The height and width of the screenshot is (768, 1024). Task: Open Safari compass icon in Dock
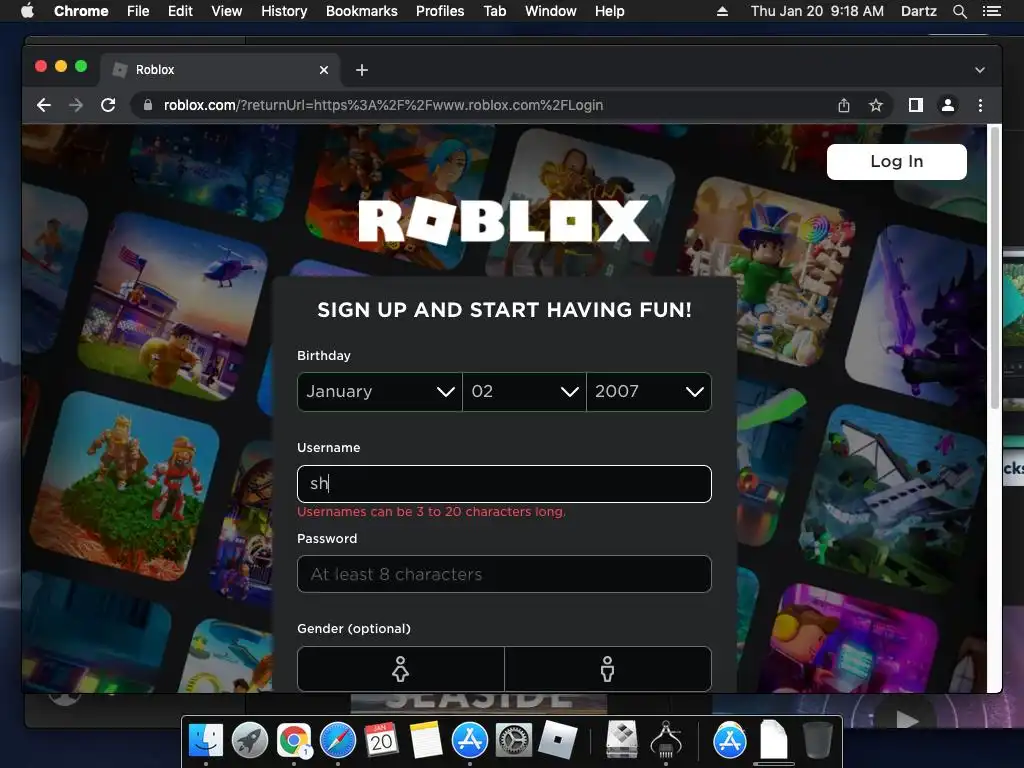(x=338, y=741)
